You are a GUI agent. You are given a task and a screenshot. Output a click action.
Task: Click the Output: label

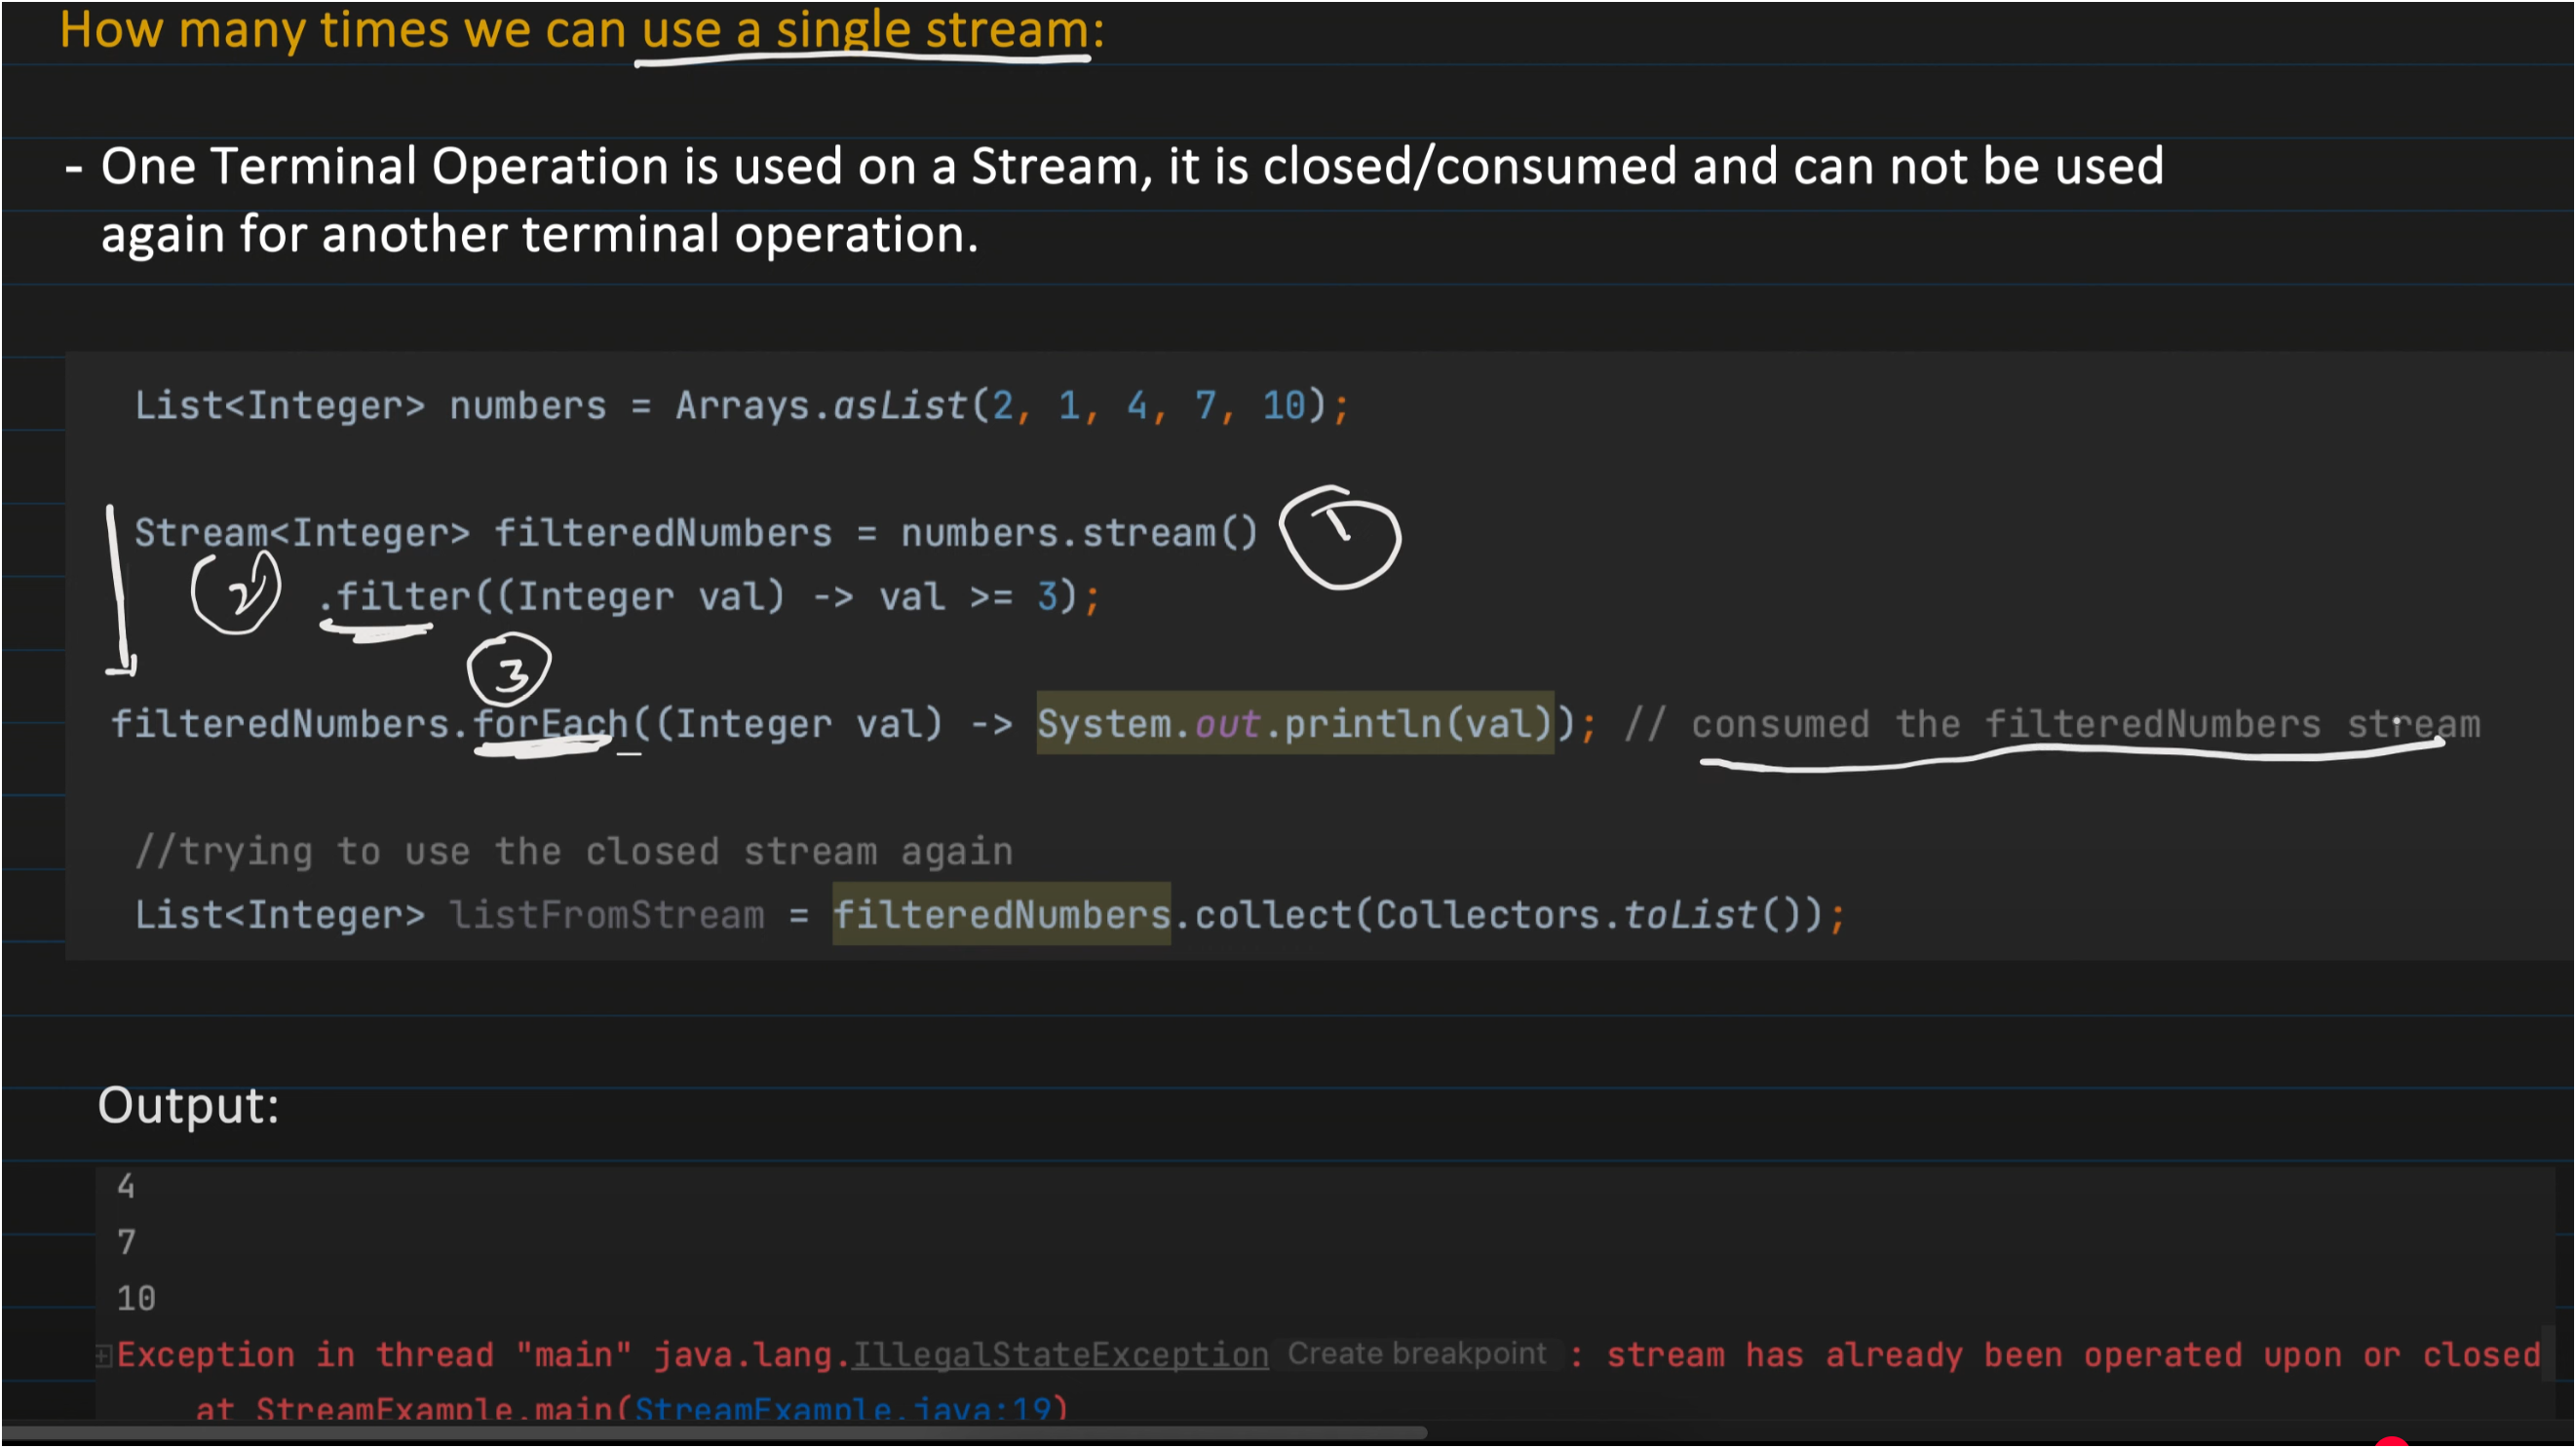coord(188,1105)
